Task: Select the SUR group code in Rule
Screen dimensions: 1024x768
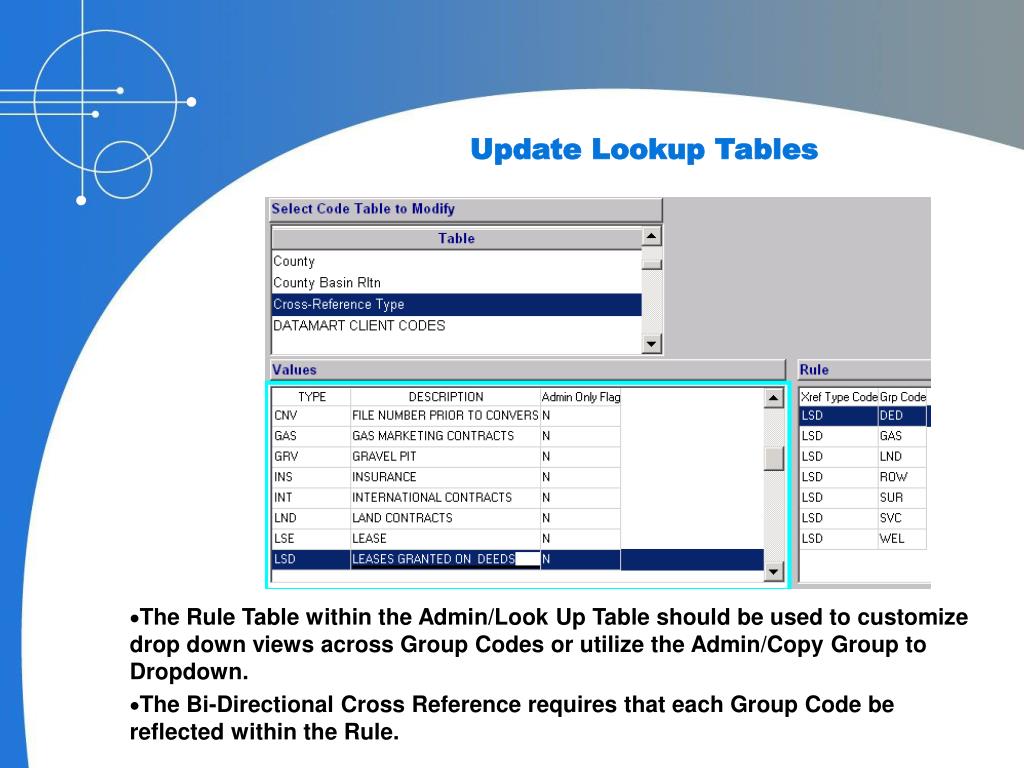Action: [x=903, y=498]
